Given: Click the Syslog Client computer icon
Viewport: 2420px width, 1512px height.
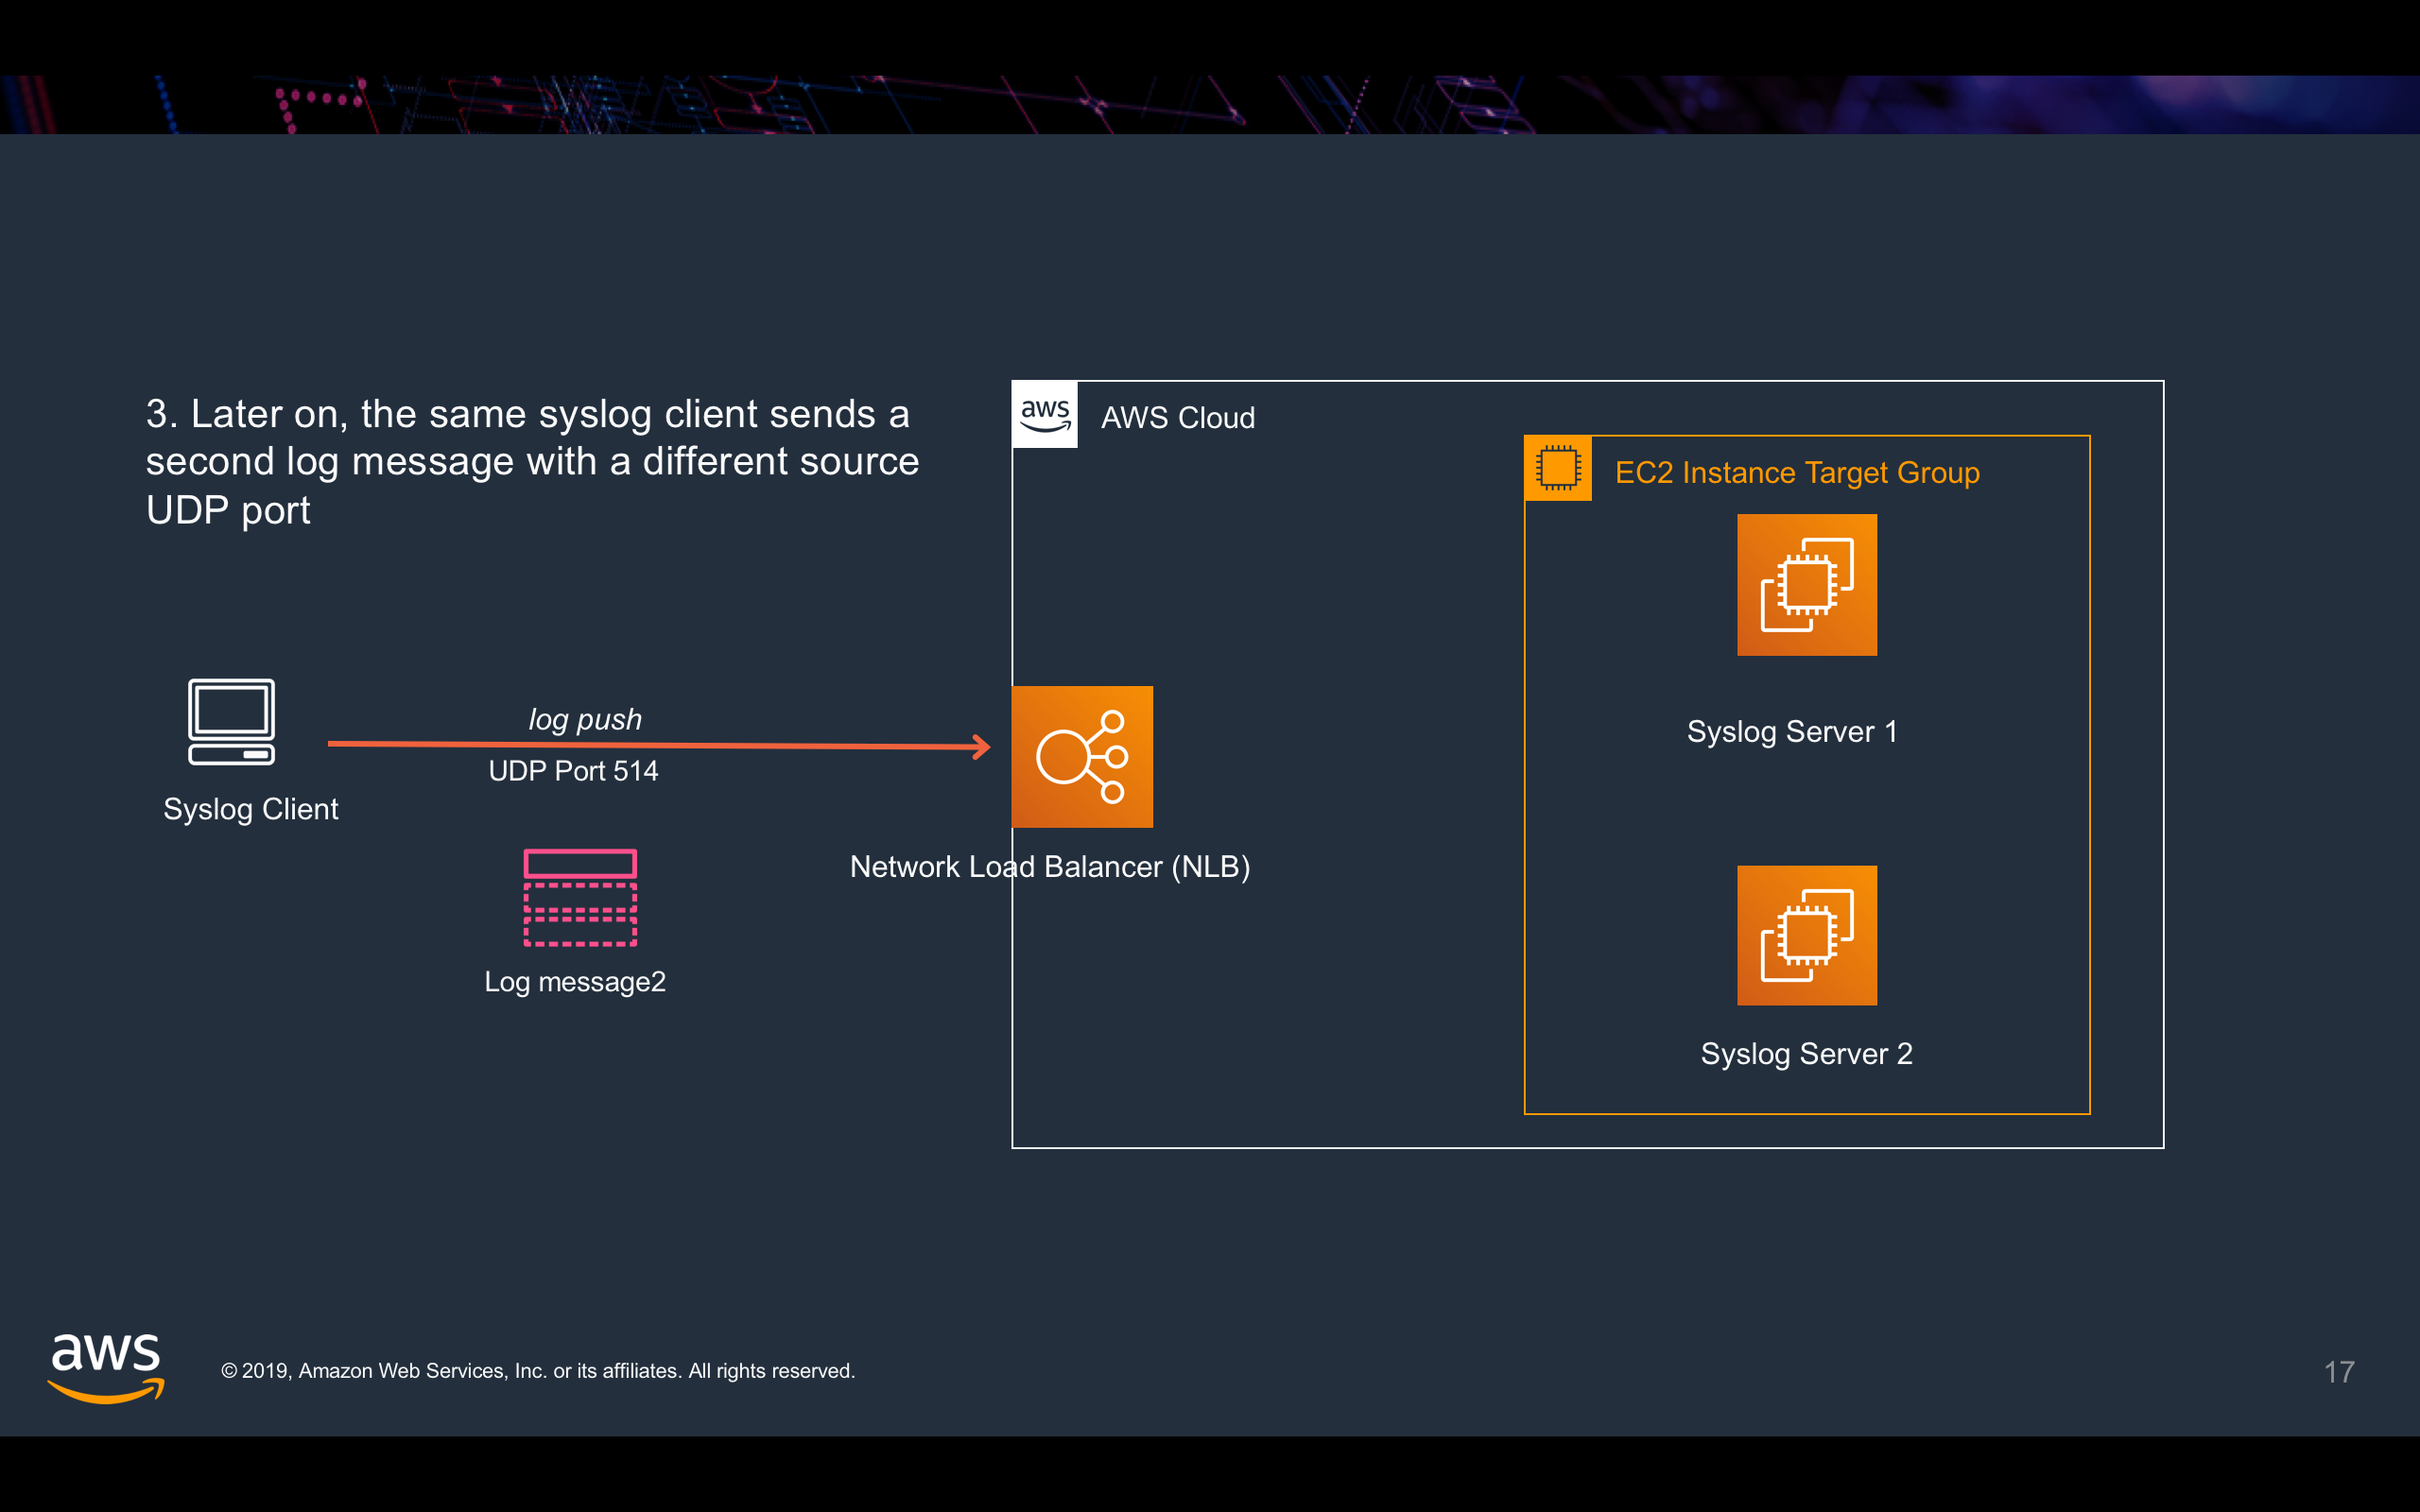Looking at the screenshot, I should click(231, 721).
